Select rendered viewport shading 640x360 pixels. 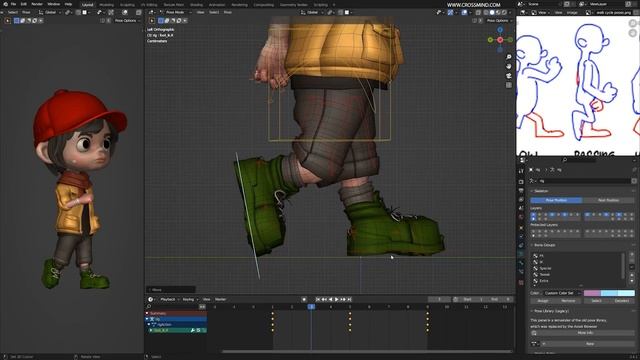click(x=504, y=13)
